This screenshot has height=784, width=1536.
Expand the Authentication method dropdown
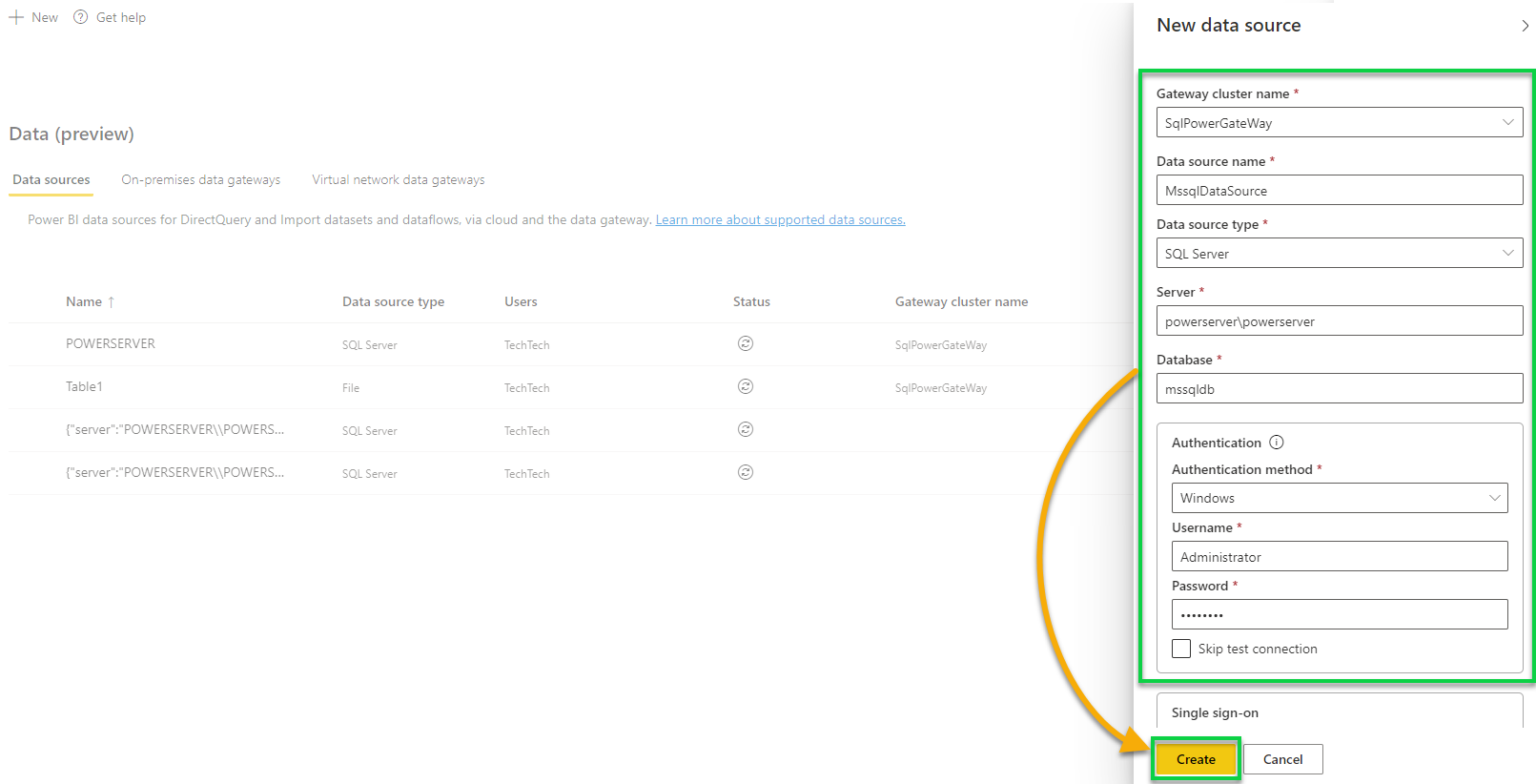point(1494,497)
